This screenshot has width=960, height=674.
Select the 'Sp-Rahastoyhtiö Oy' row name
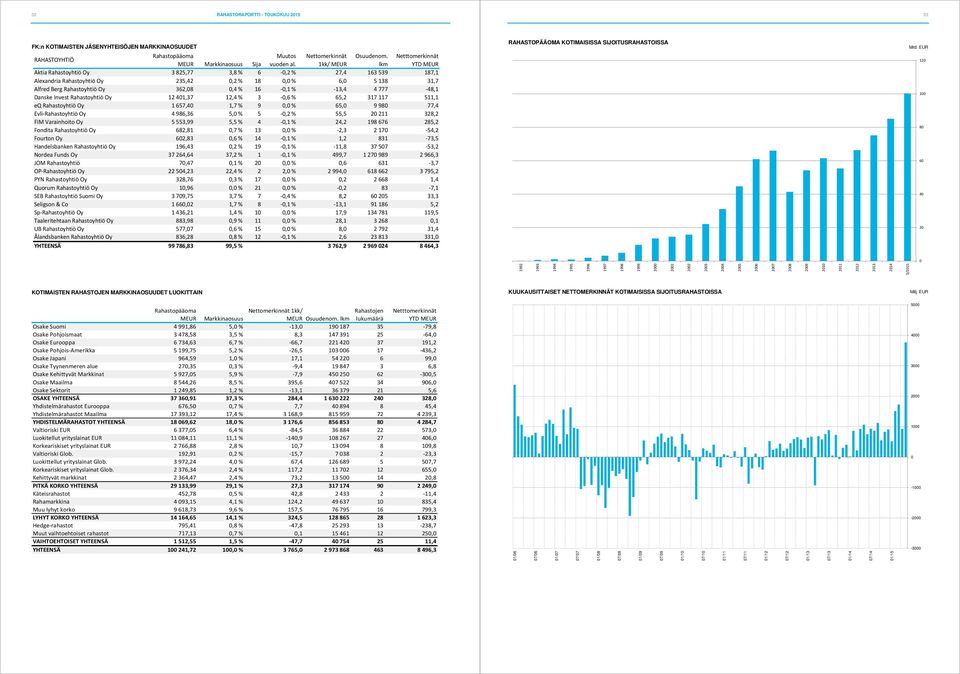tap(59, 212)
